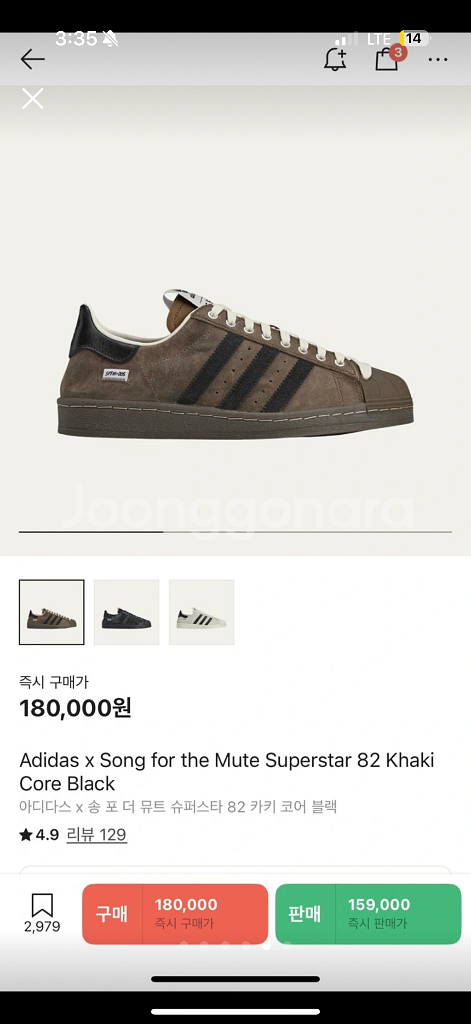
Task: Tap the red 구매 buy button
Action: (x=174, y=914)
